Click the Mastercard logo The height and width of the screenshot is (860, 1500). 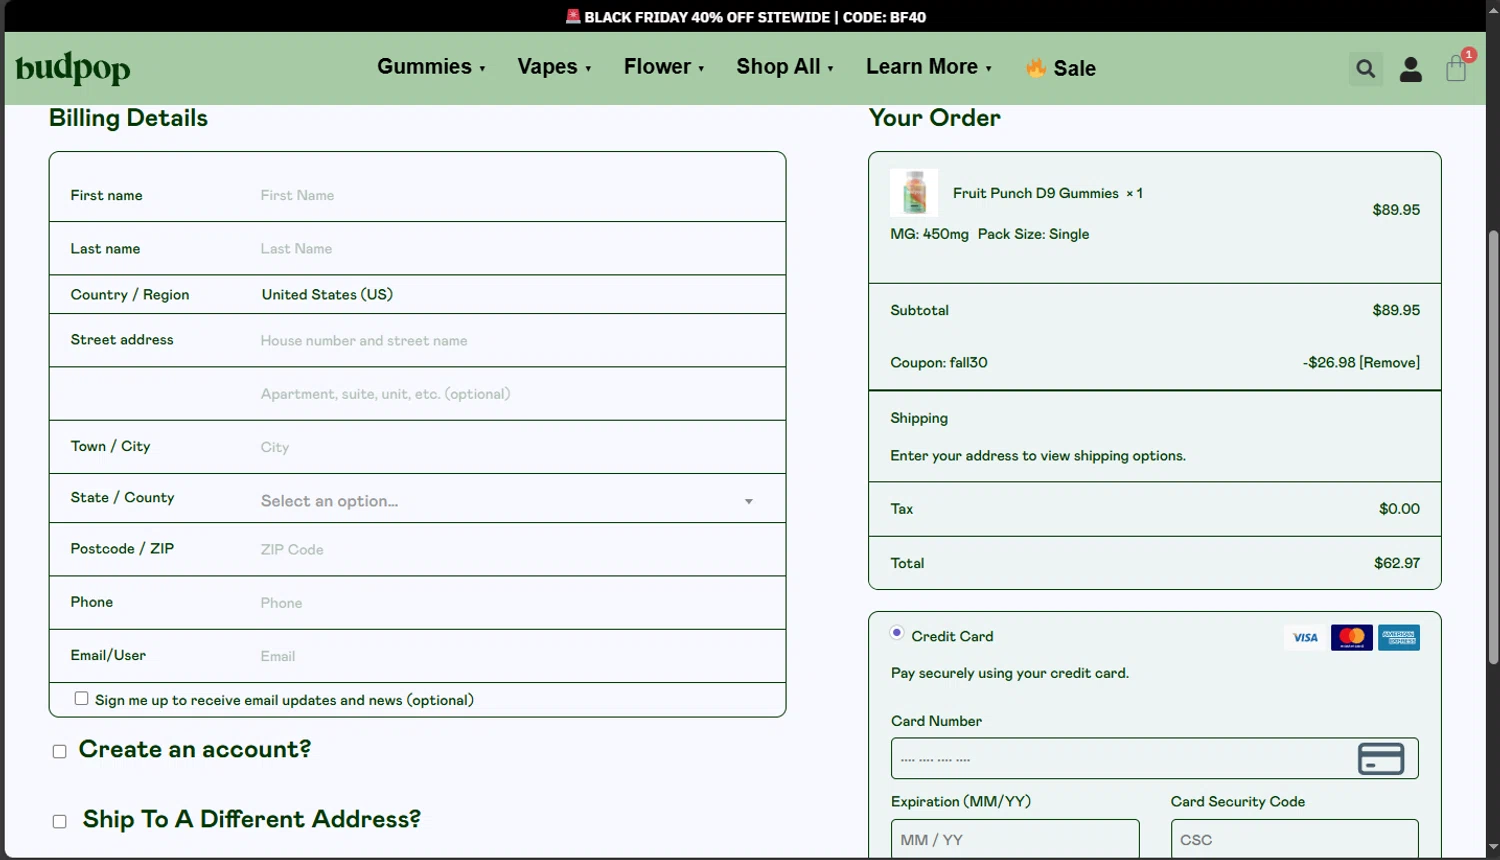(1352, 638)
